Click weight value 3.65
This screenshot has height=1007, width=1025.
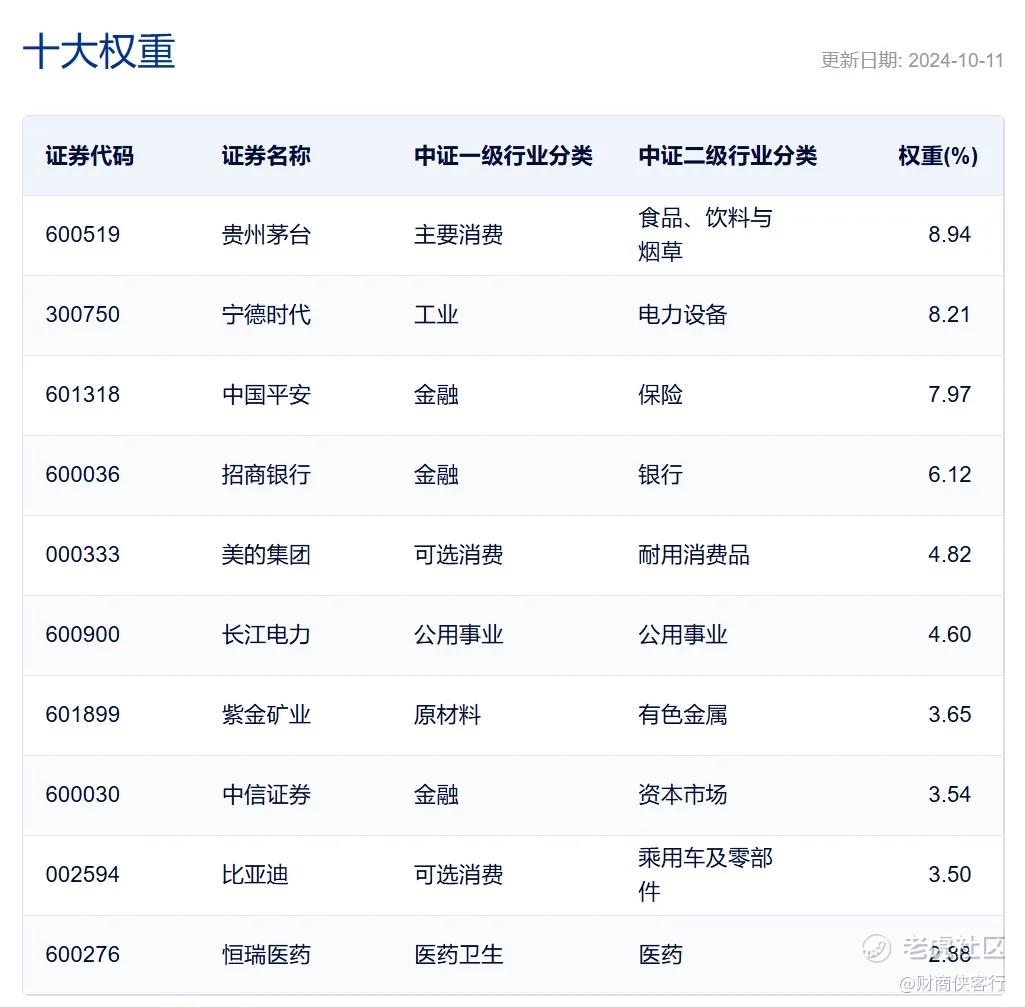click(950, 714)
